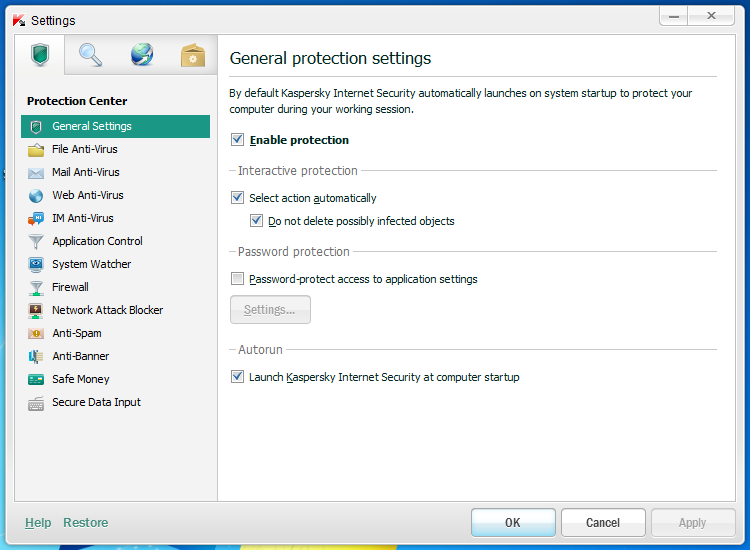Click the Anti-Spam envelope icon
The image size is (750, 550).
[36, 333]
